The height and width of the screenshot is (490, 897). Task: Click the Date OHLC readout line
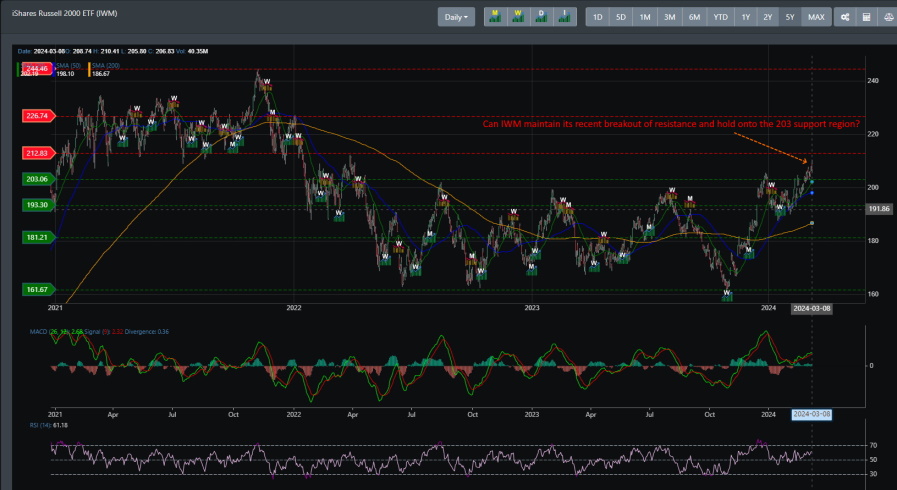tap(113, 51)
